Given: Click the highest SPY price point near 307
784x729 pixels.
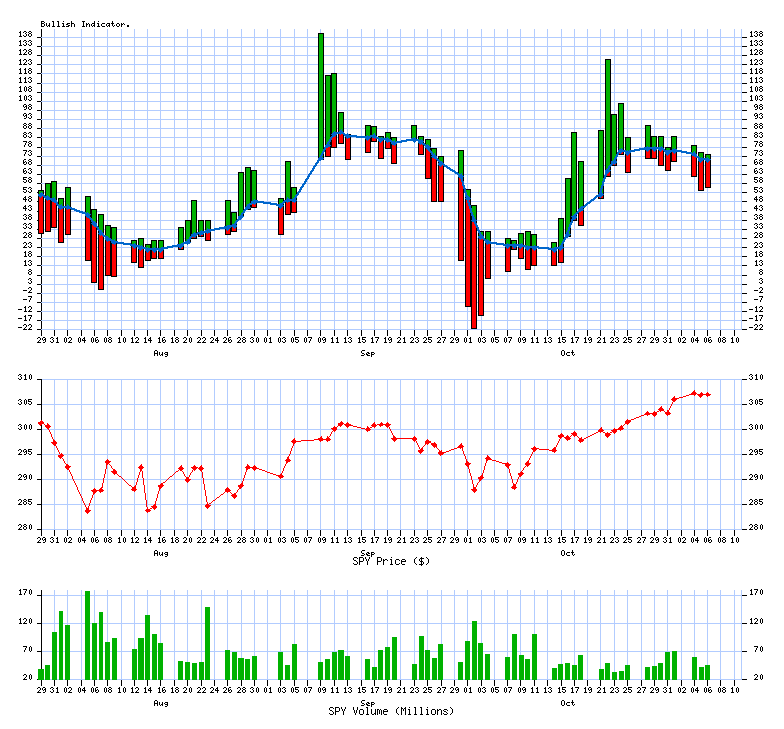Looking at the screenshot, I should point(694,392).
